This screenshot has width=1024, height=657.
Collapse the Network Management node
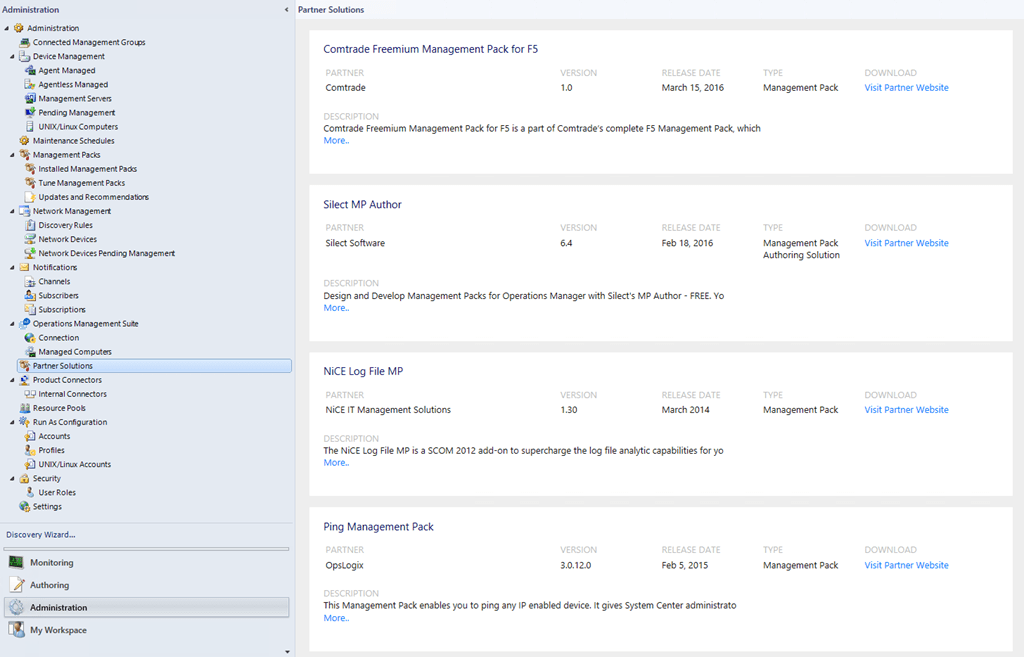pyautogui.click(x=12, y=211)
